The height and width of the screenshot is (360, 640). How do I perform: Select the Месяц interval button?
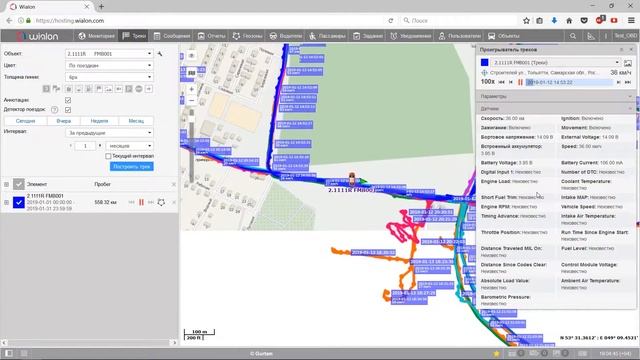click(x=136, y=121)
